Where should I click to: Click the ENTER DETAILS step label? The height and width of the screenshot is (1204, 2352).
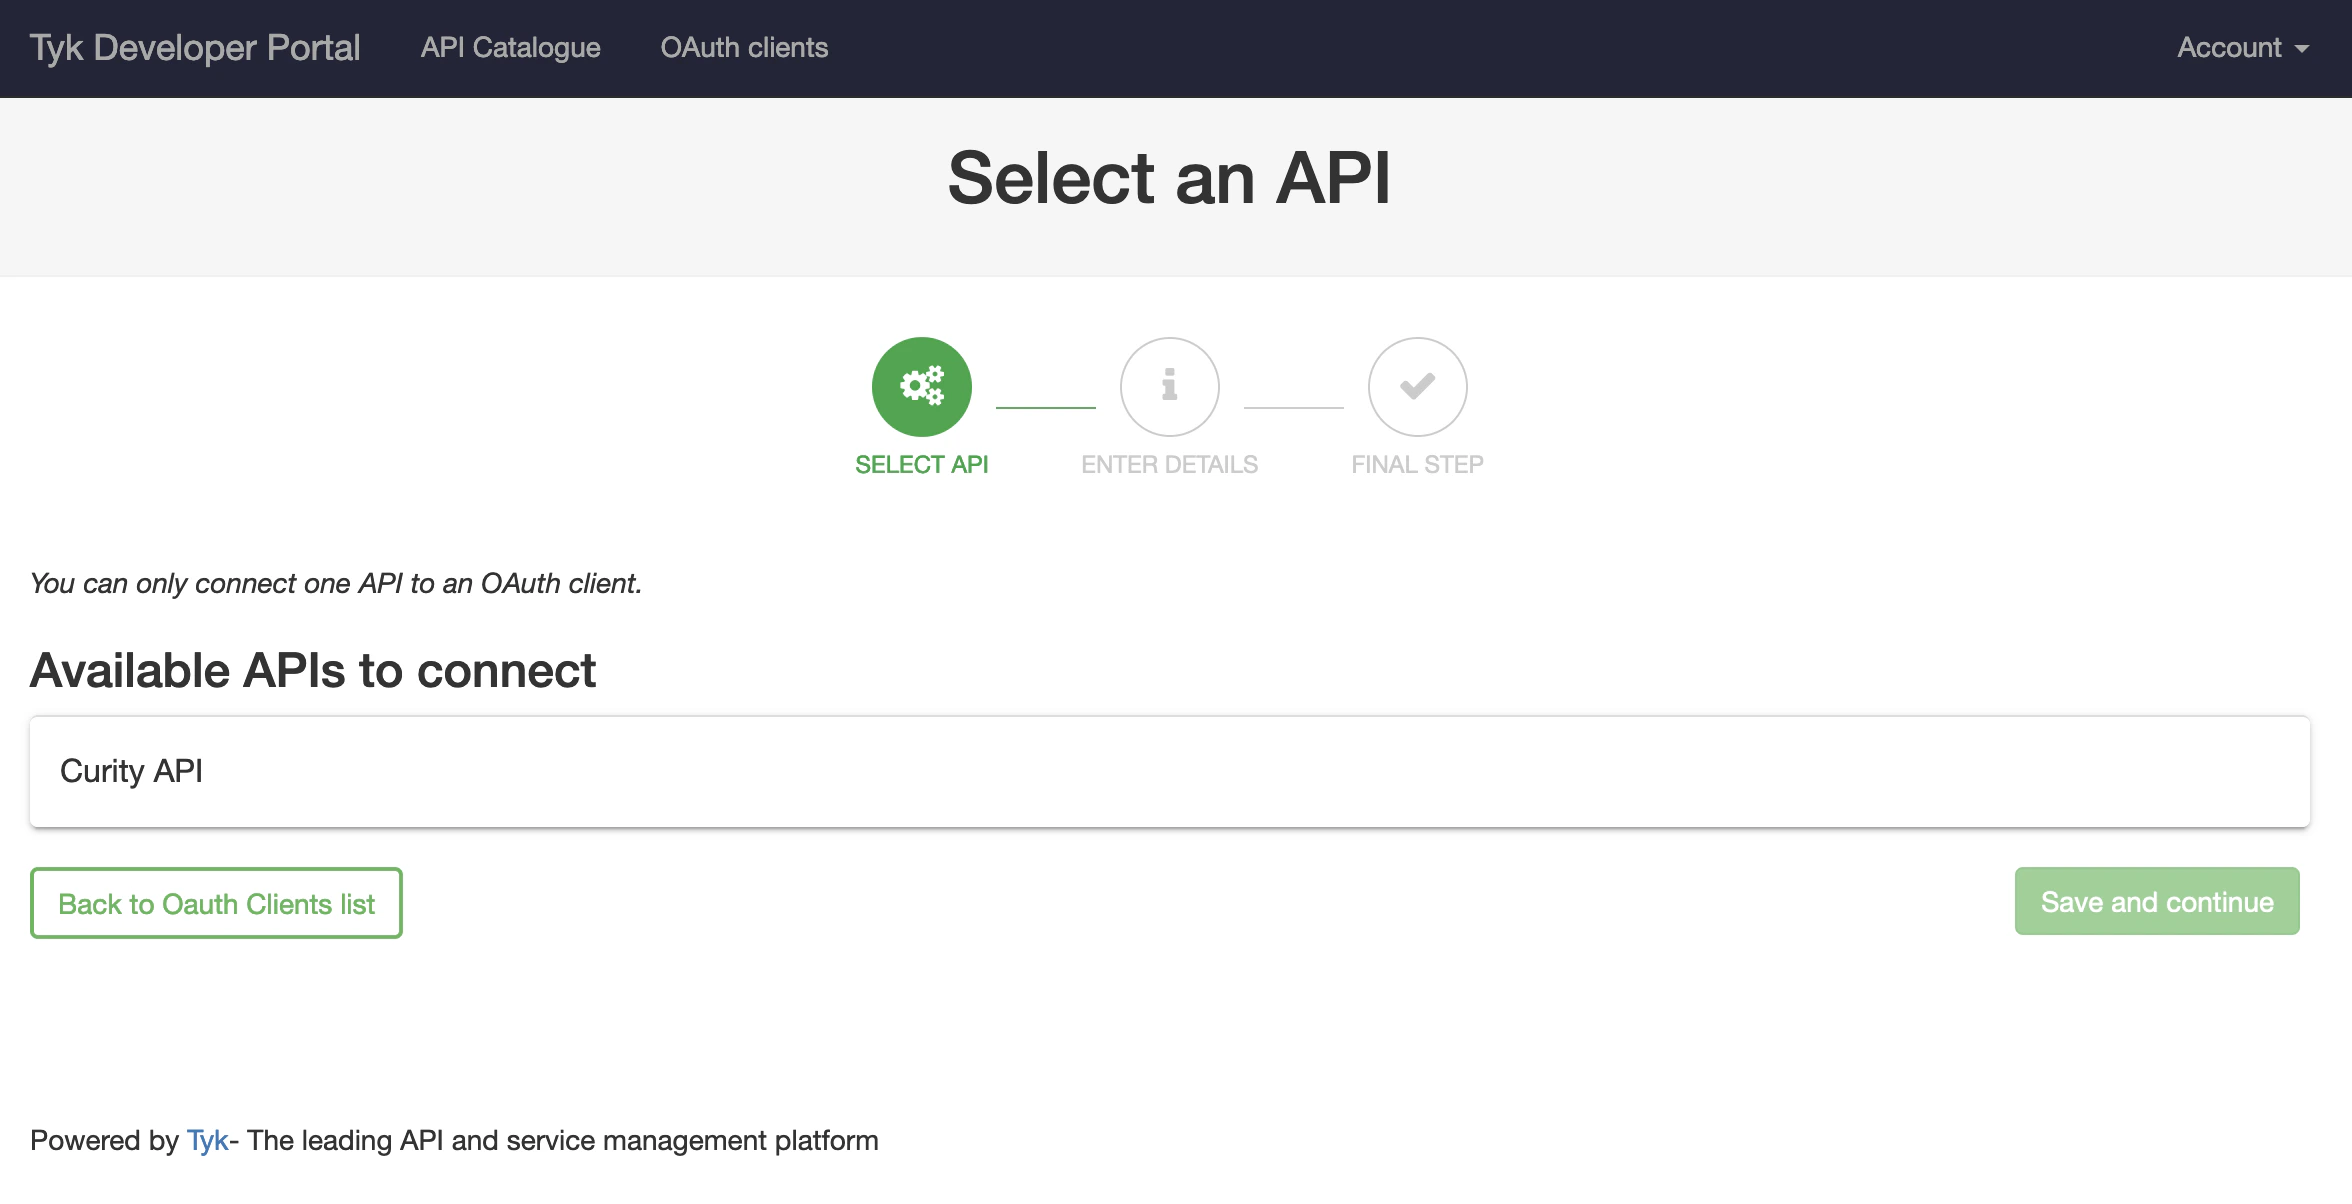click(x=1170, y=463)
